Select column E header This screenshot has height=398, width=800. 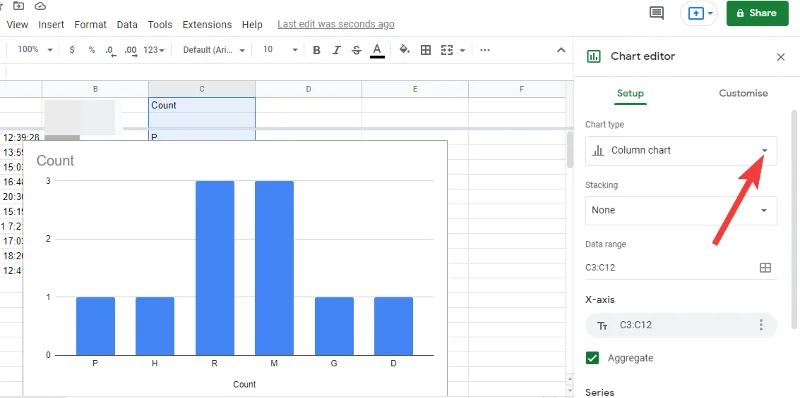415,89
